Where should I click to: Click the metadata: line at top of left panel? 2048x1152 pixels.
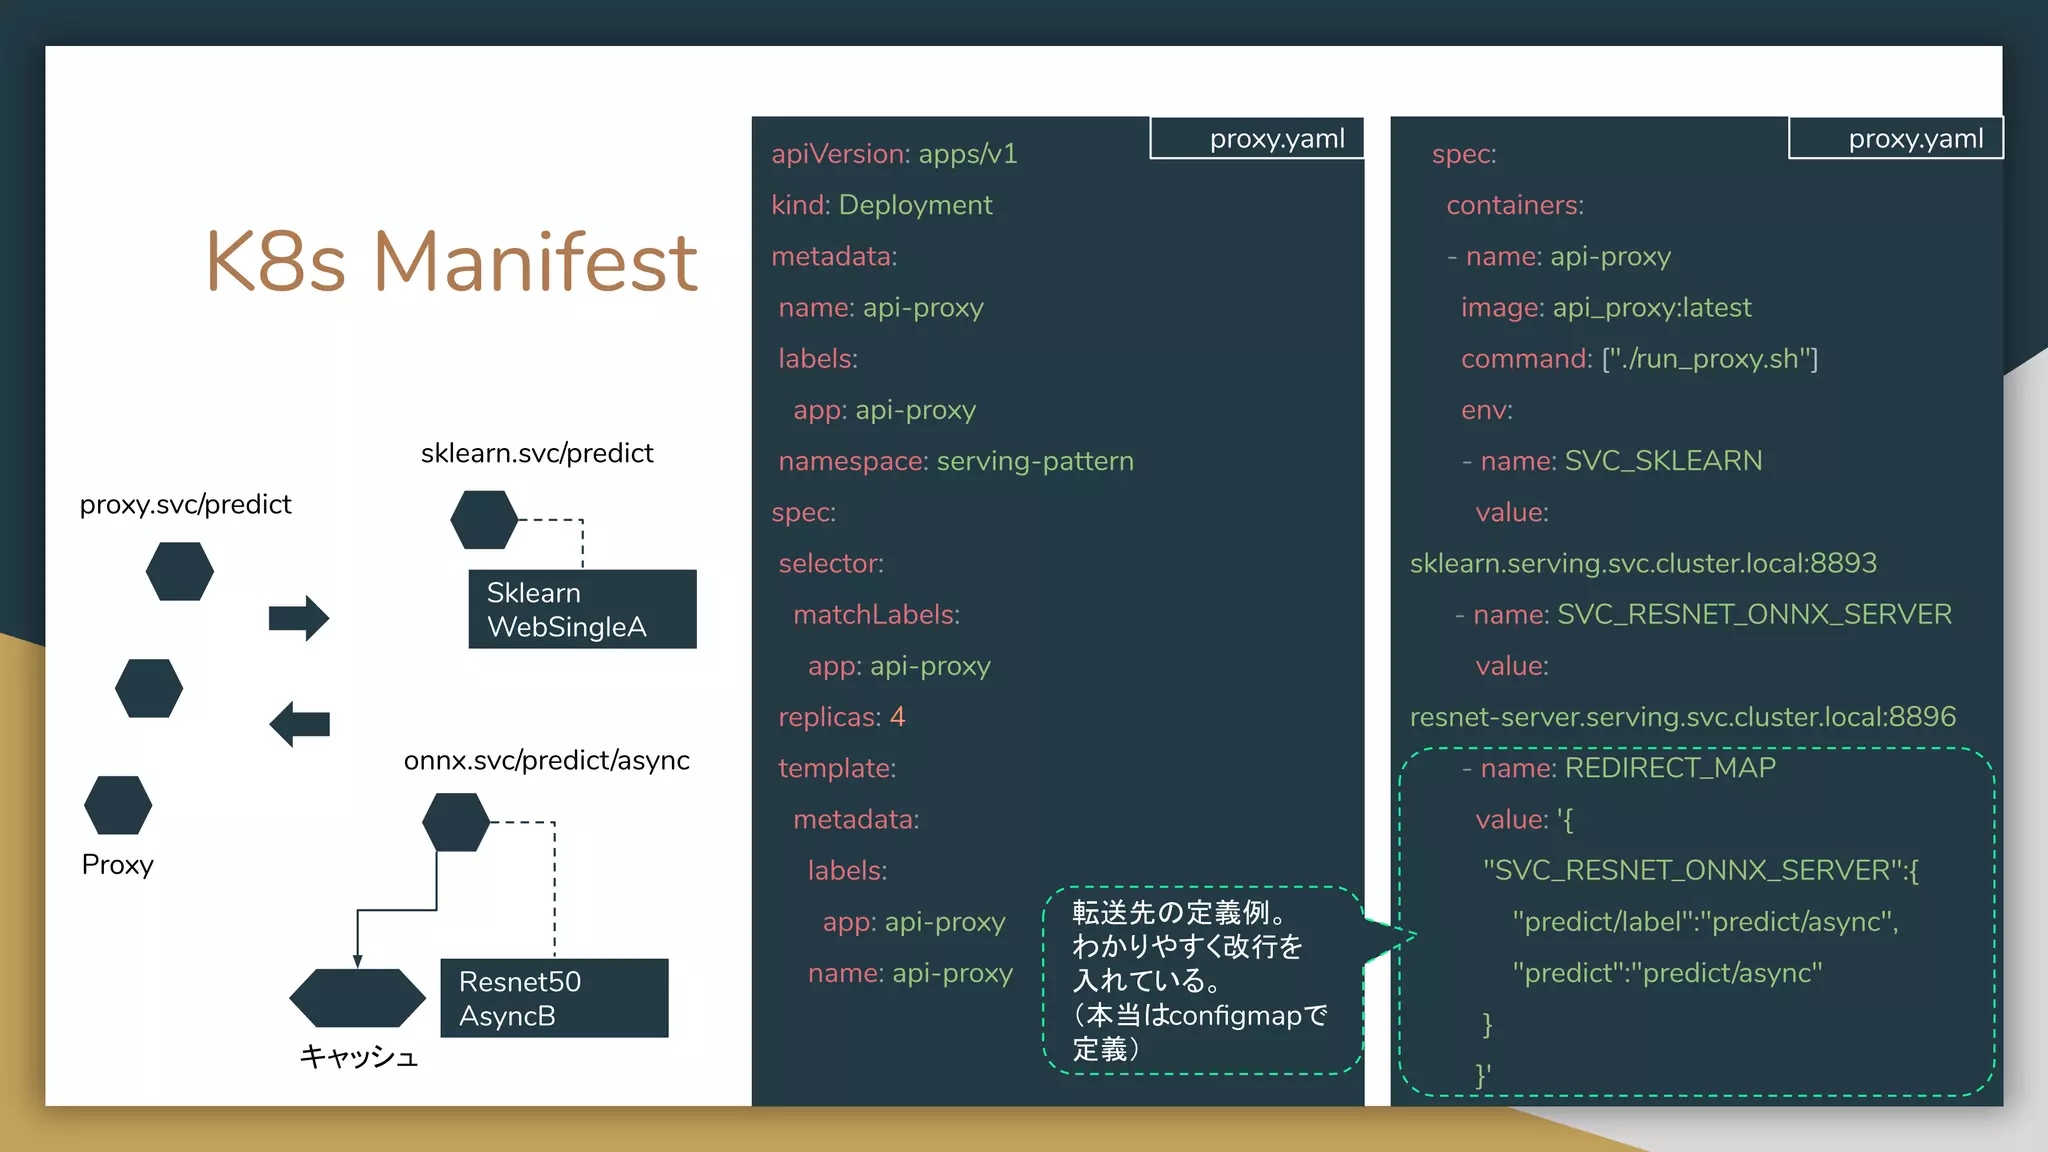(x=834, y=257)
